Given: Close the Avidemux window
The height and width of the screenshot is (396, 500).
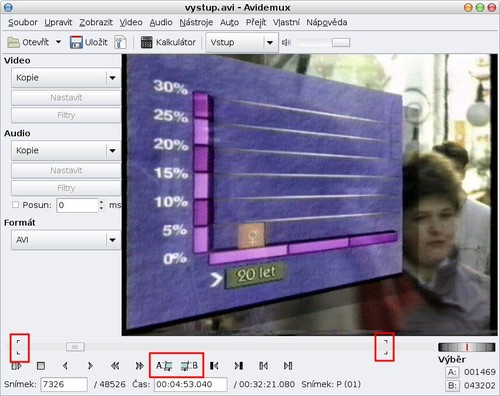Looking at the screenshot, I should pos(492,8).
